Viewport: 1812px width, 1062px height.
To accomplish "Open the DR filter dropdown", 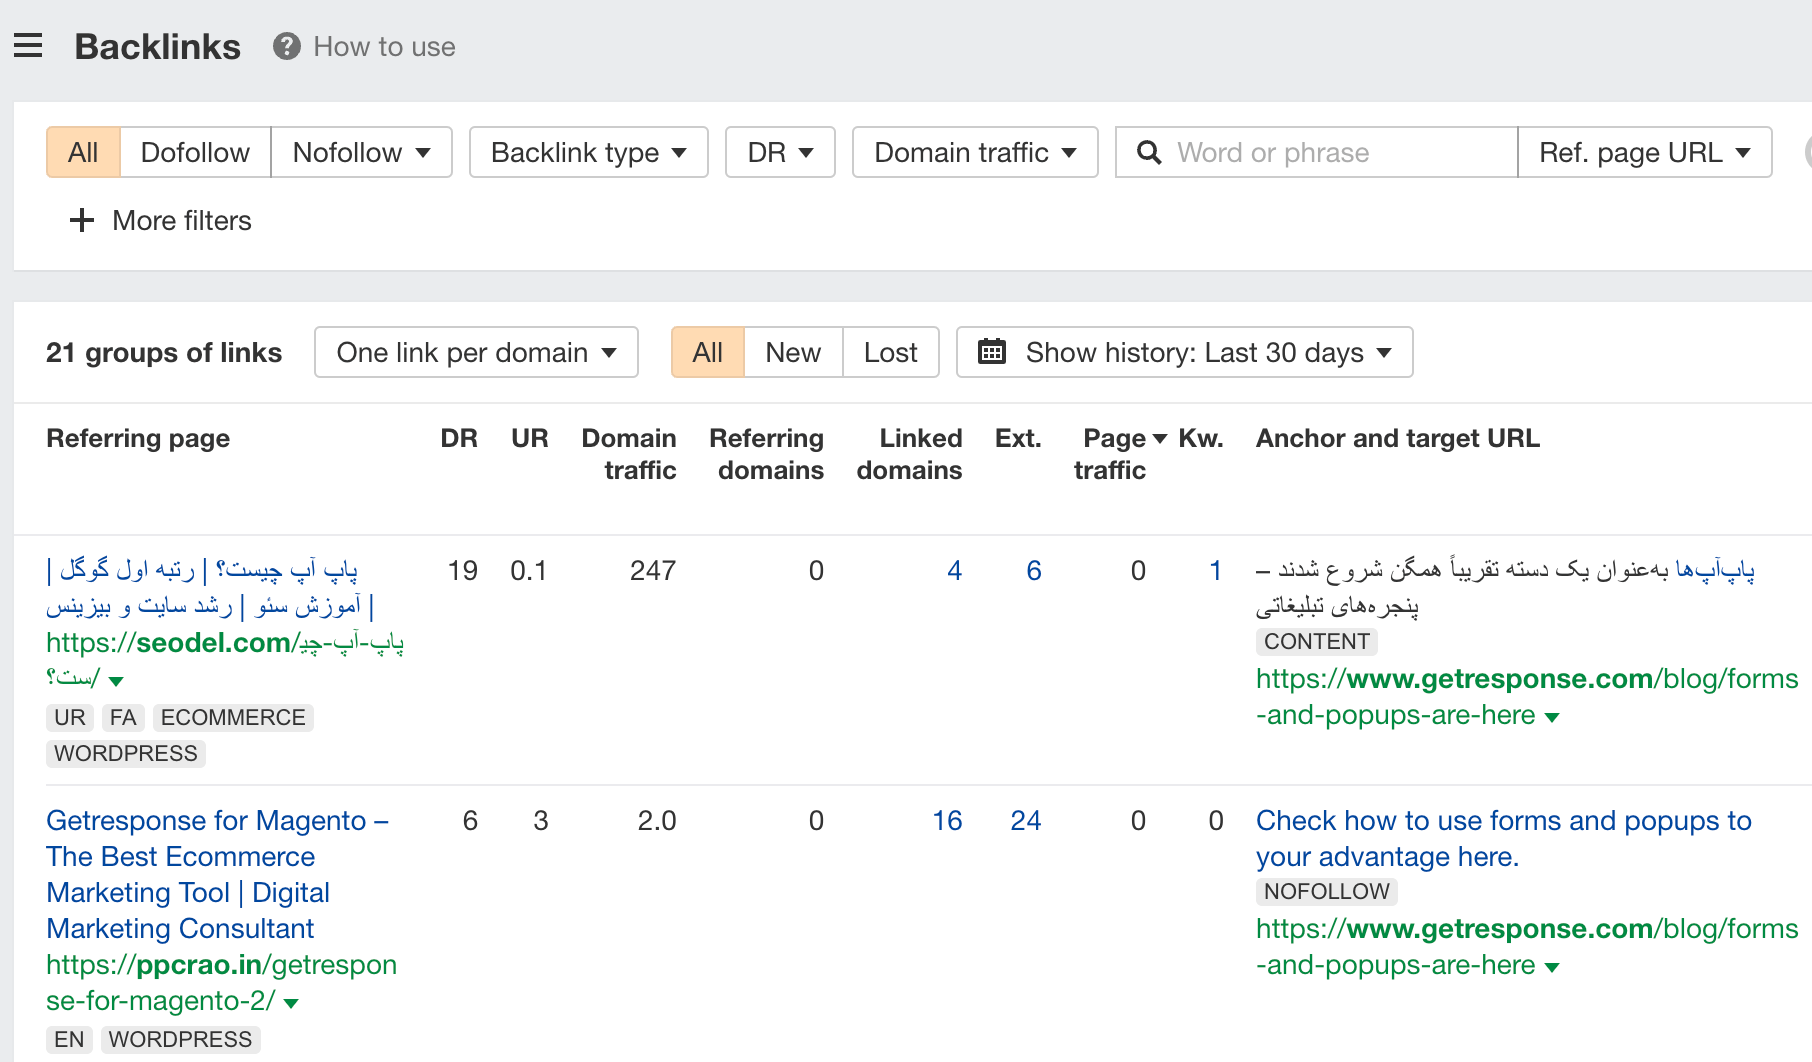I will (779, 152).
